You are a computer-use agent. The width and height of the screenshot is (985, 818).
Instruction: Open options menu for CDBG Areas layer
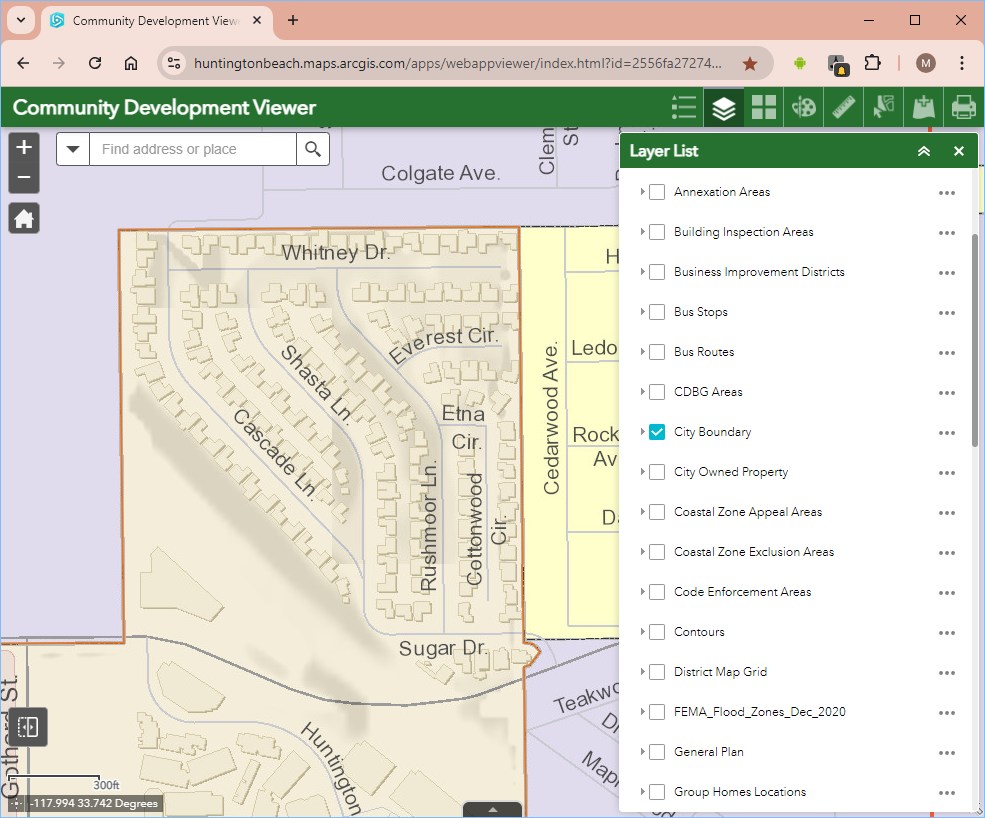(947, 393)
